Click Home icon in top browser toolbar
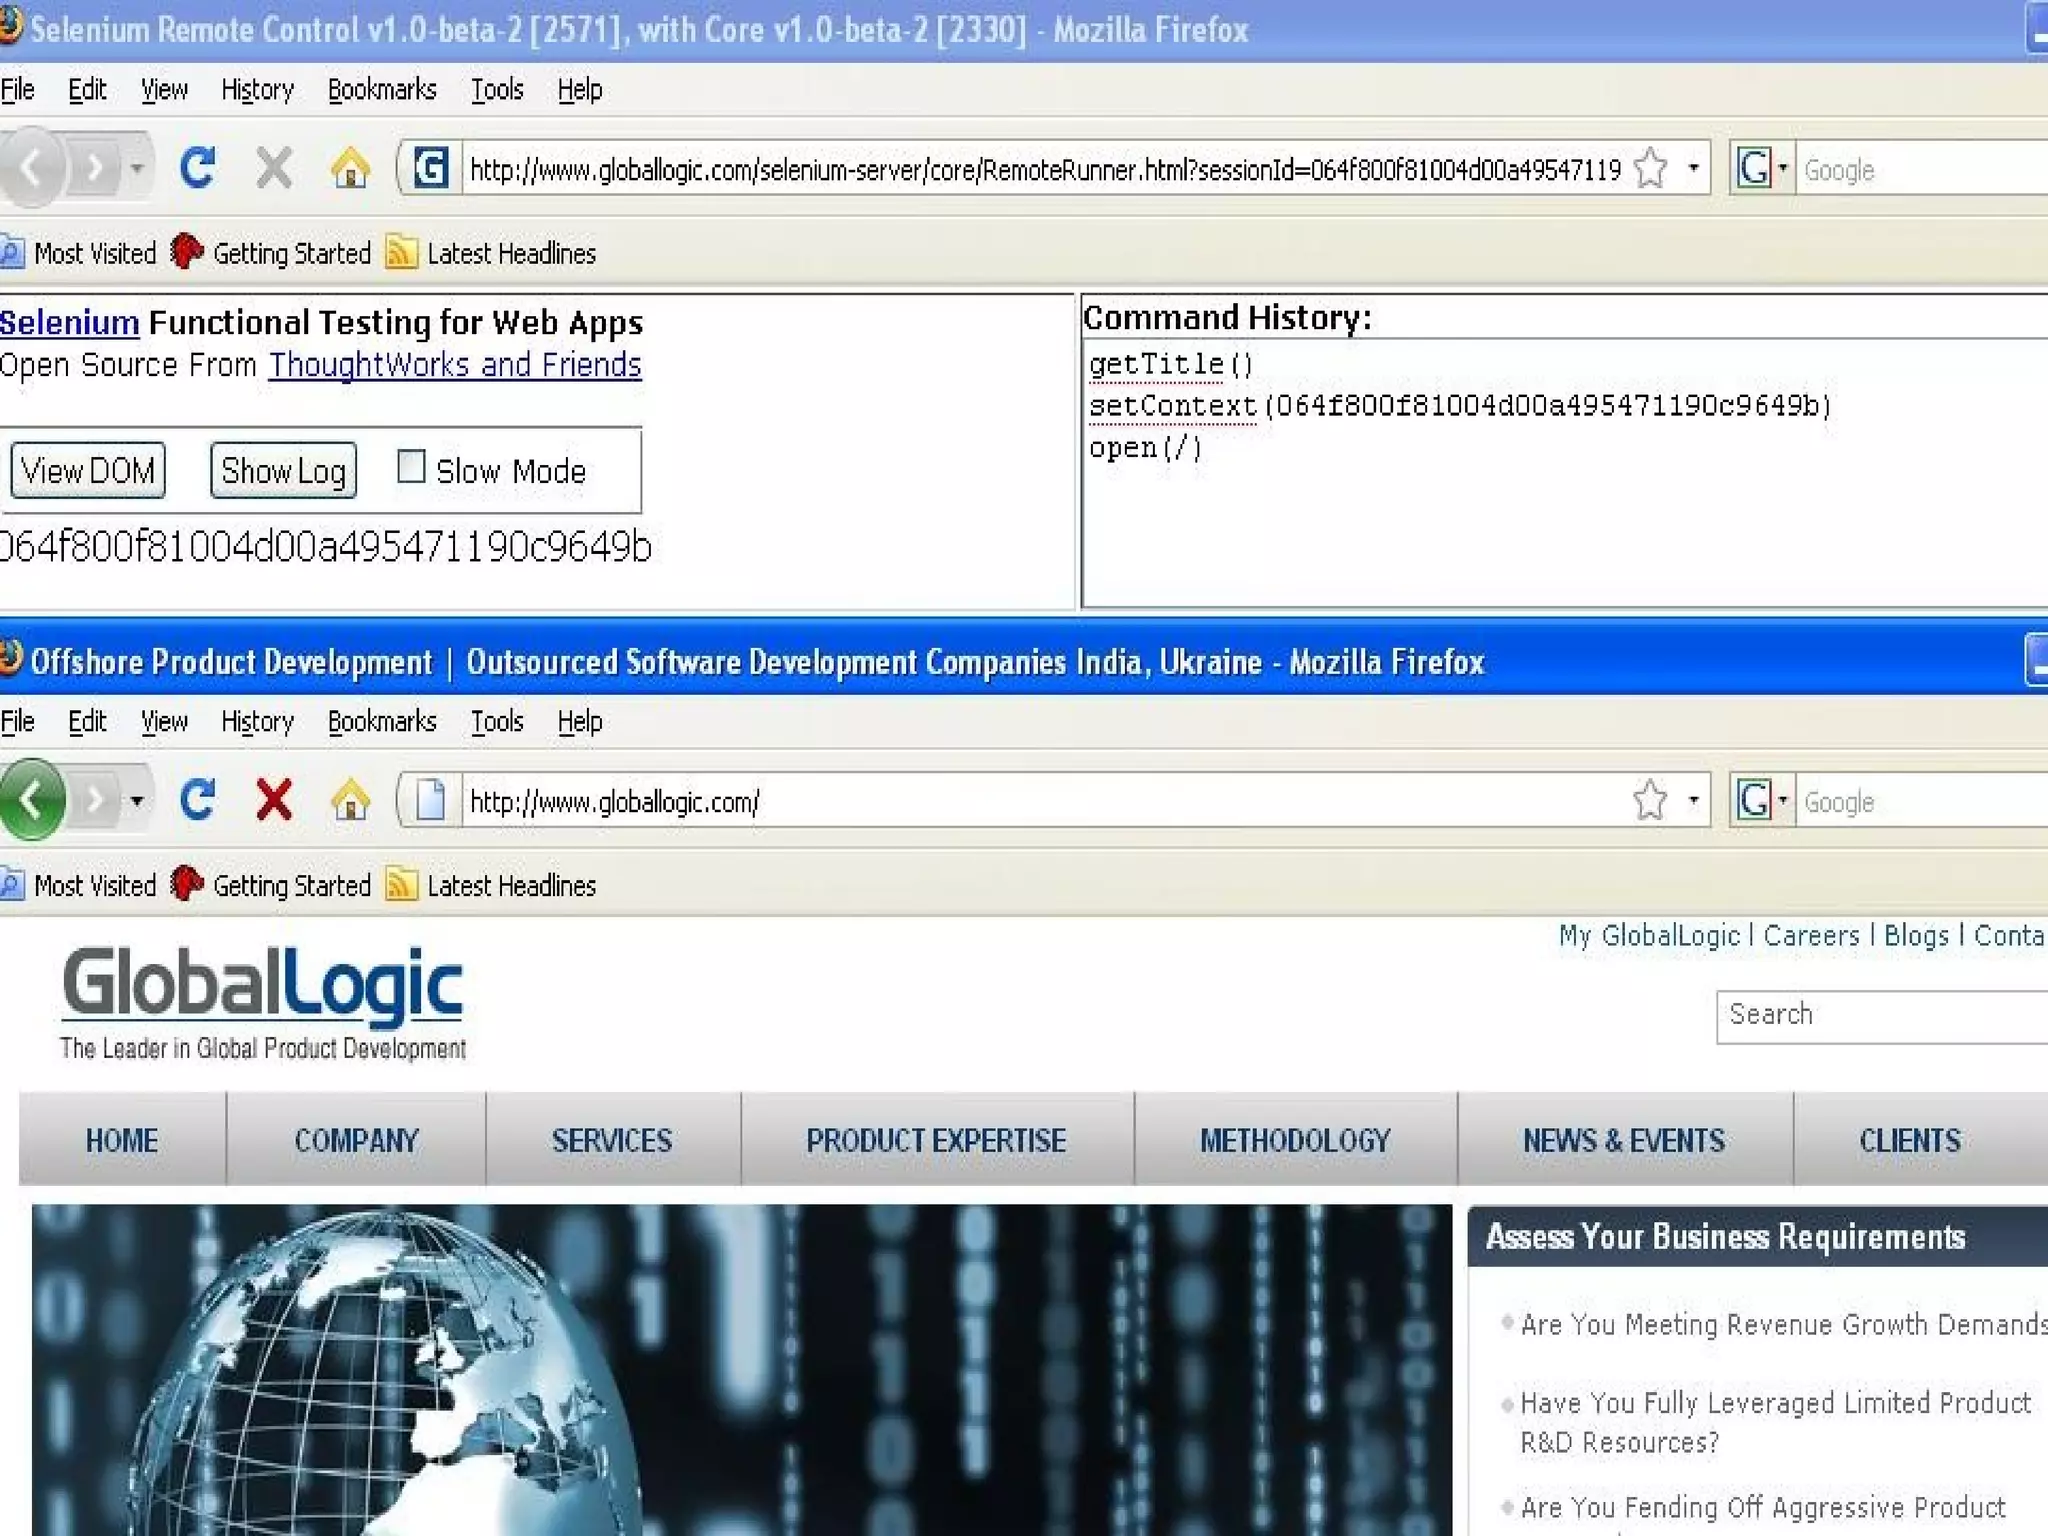The image size is (2048, 1536). (x=350, y=167)
